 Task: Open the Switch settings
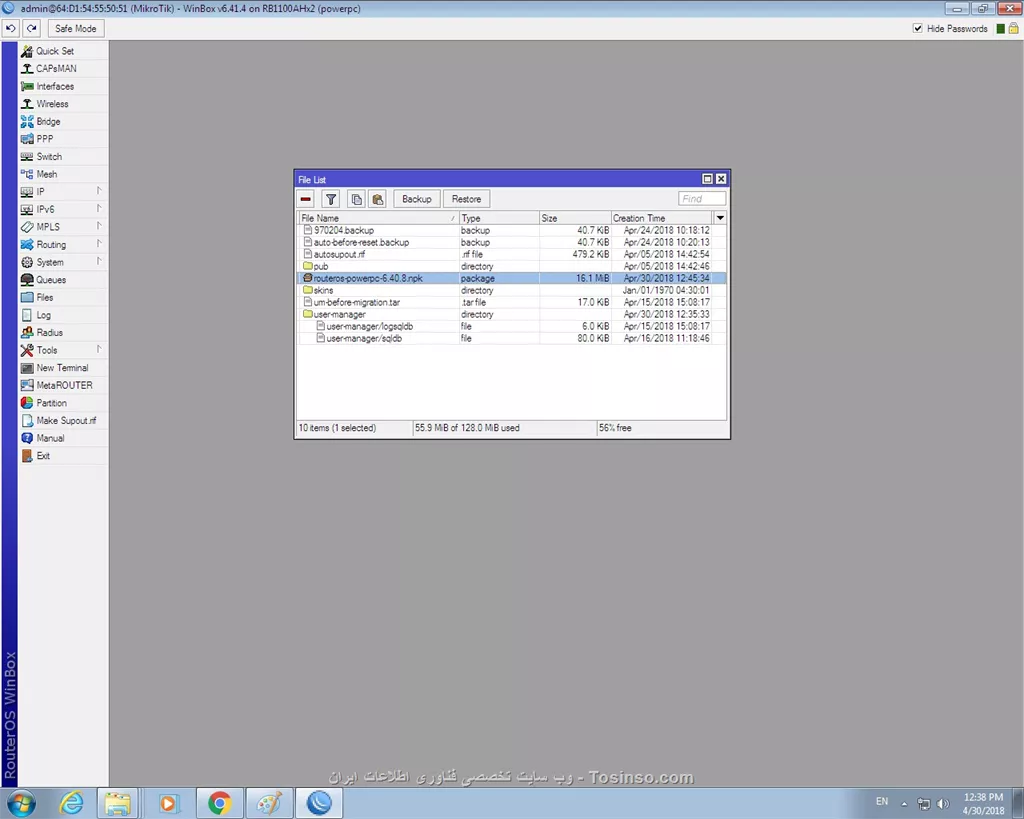(x=63, y=157)
